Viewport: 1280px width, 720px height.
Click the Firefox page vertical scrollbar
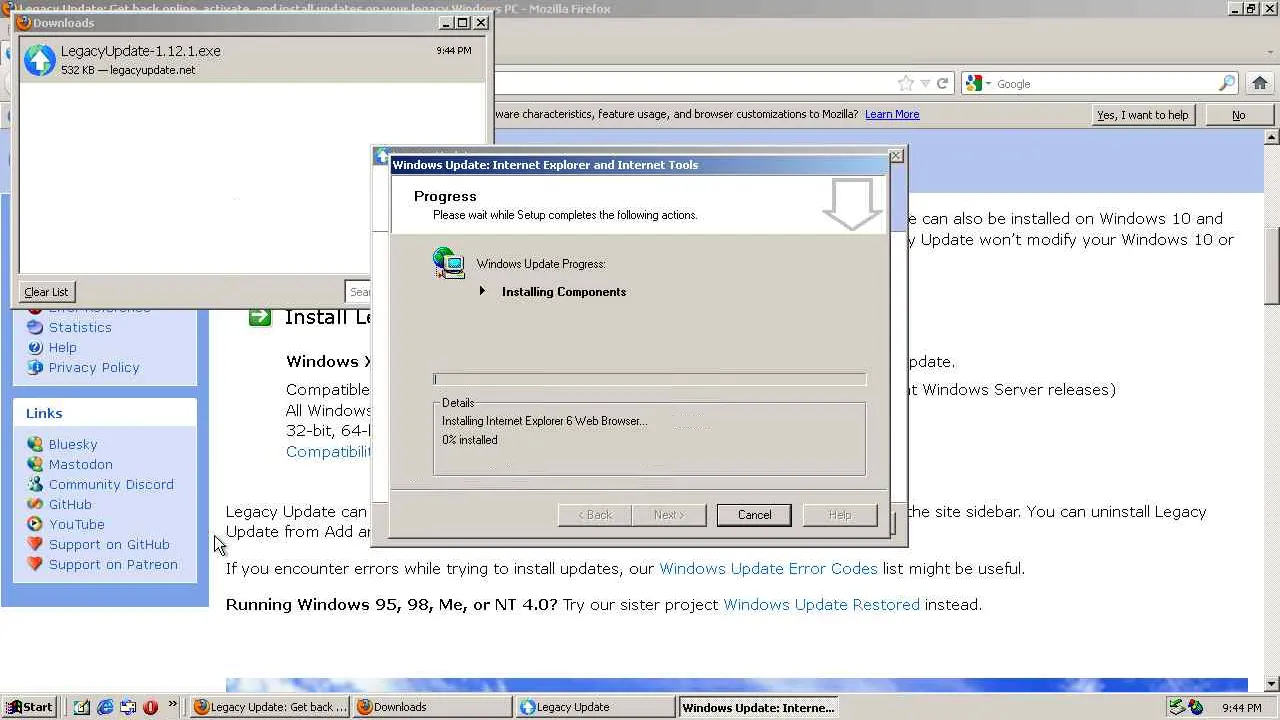tap(1272, 410)
